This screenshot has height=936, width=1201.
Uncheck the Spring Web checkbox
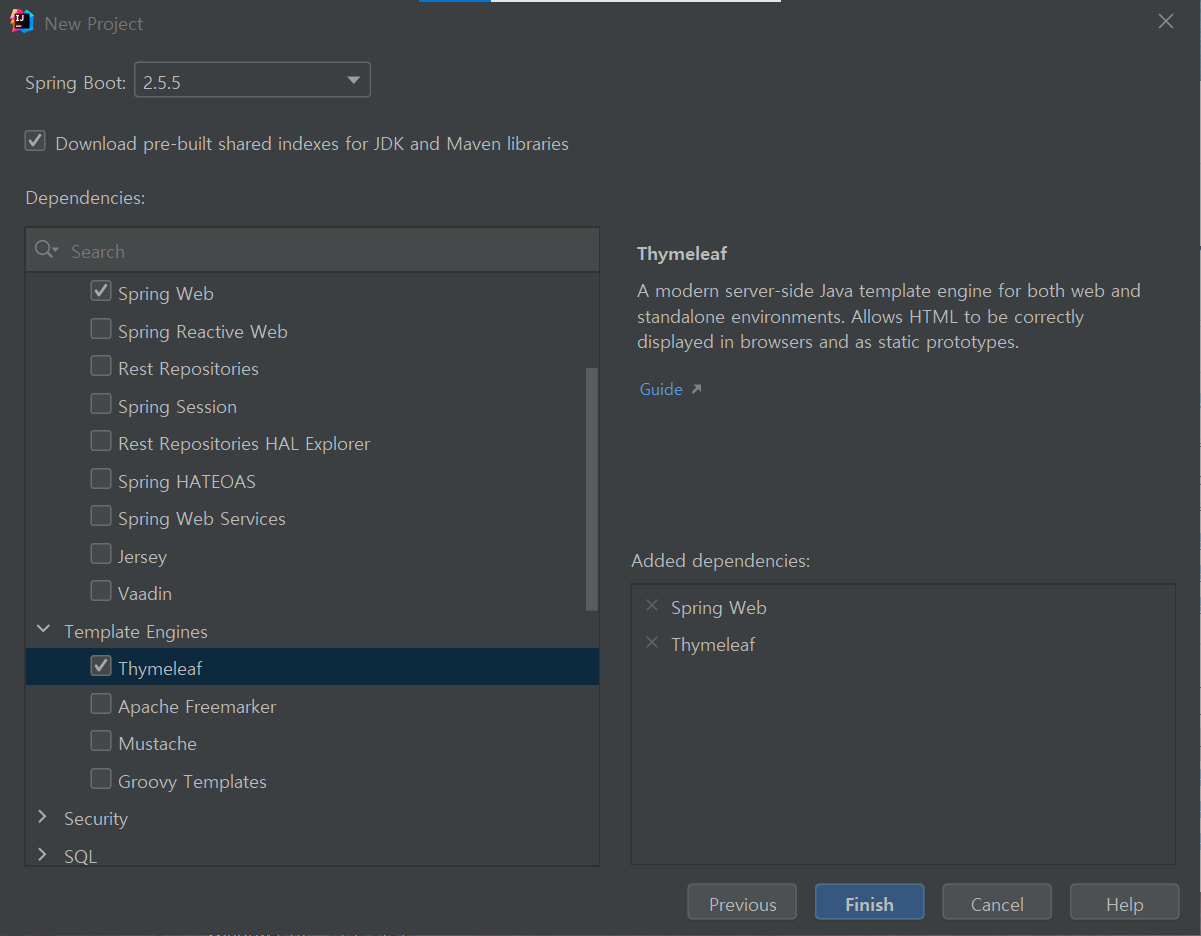click(101, 292)
